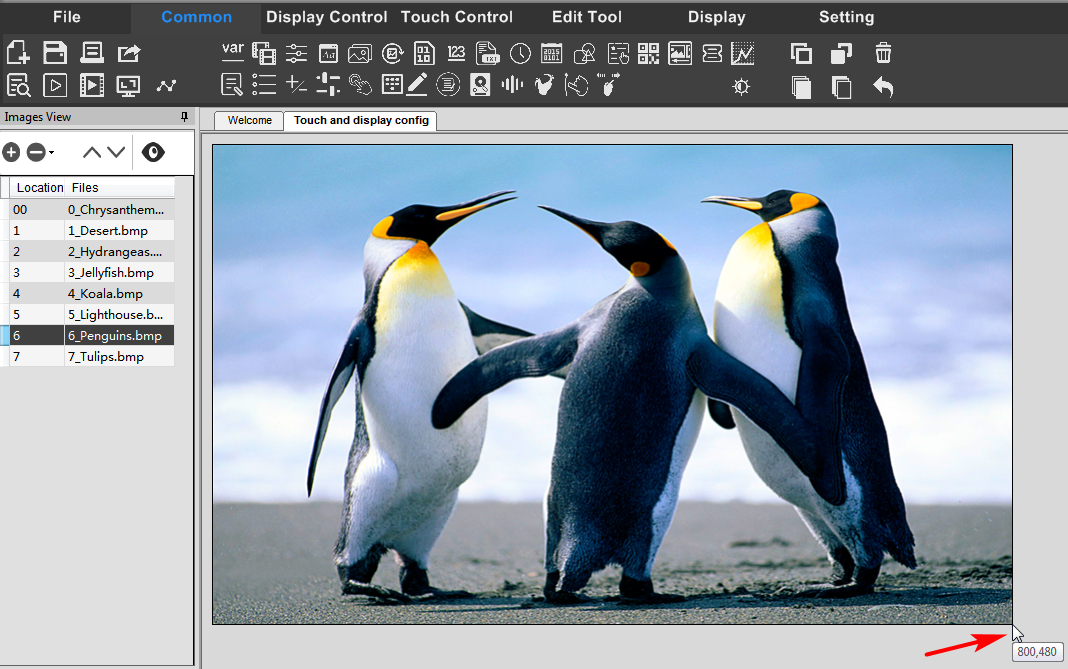Click the clock display icon
Screen dimensions: 1068x669
(520, 54)
